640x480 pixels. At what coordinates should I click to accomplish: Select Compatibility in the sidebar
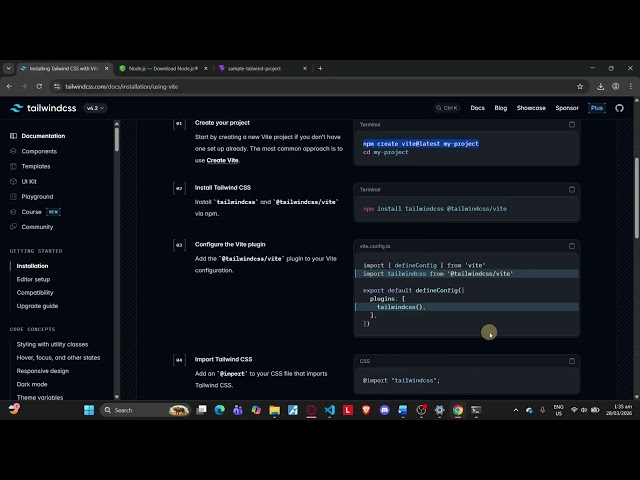[35, 293]
